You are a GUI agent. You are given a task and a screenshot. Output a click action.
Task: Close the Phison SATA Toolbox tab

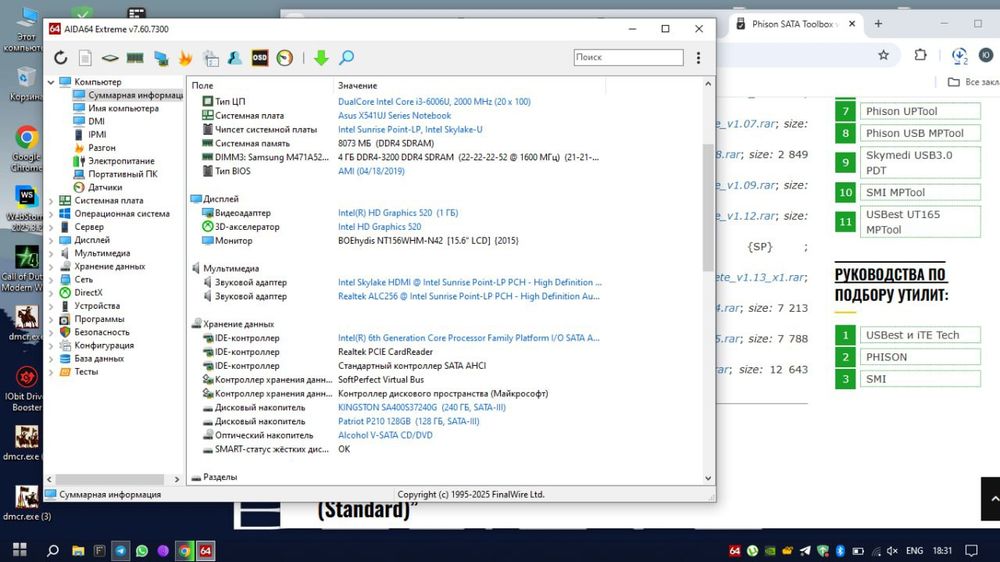pyautogui.click(x=852, y=24)
